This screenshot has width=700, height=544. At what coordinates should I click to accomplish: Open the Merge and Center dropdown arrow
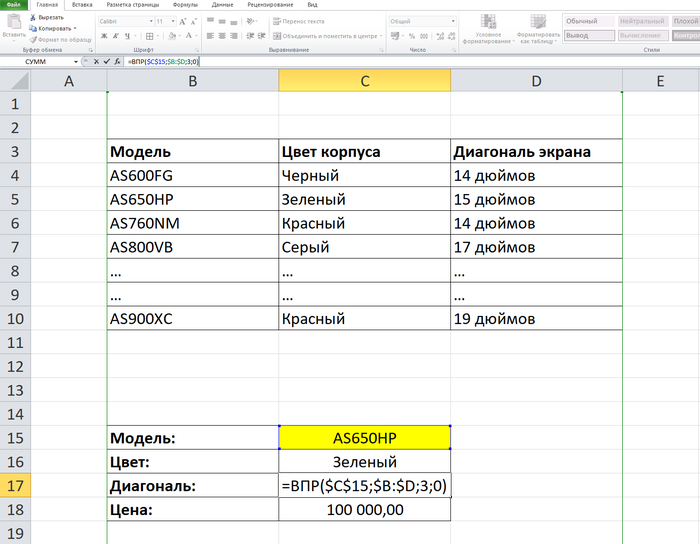point(381,36)
